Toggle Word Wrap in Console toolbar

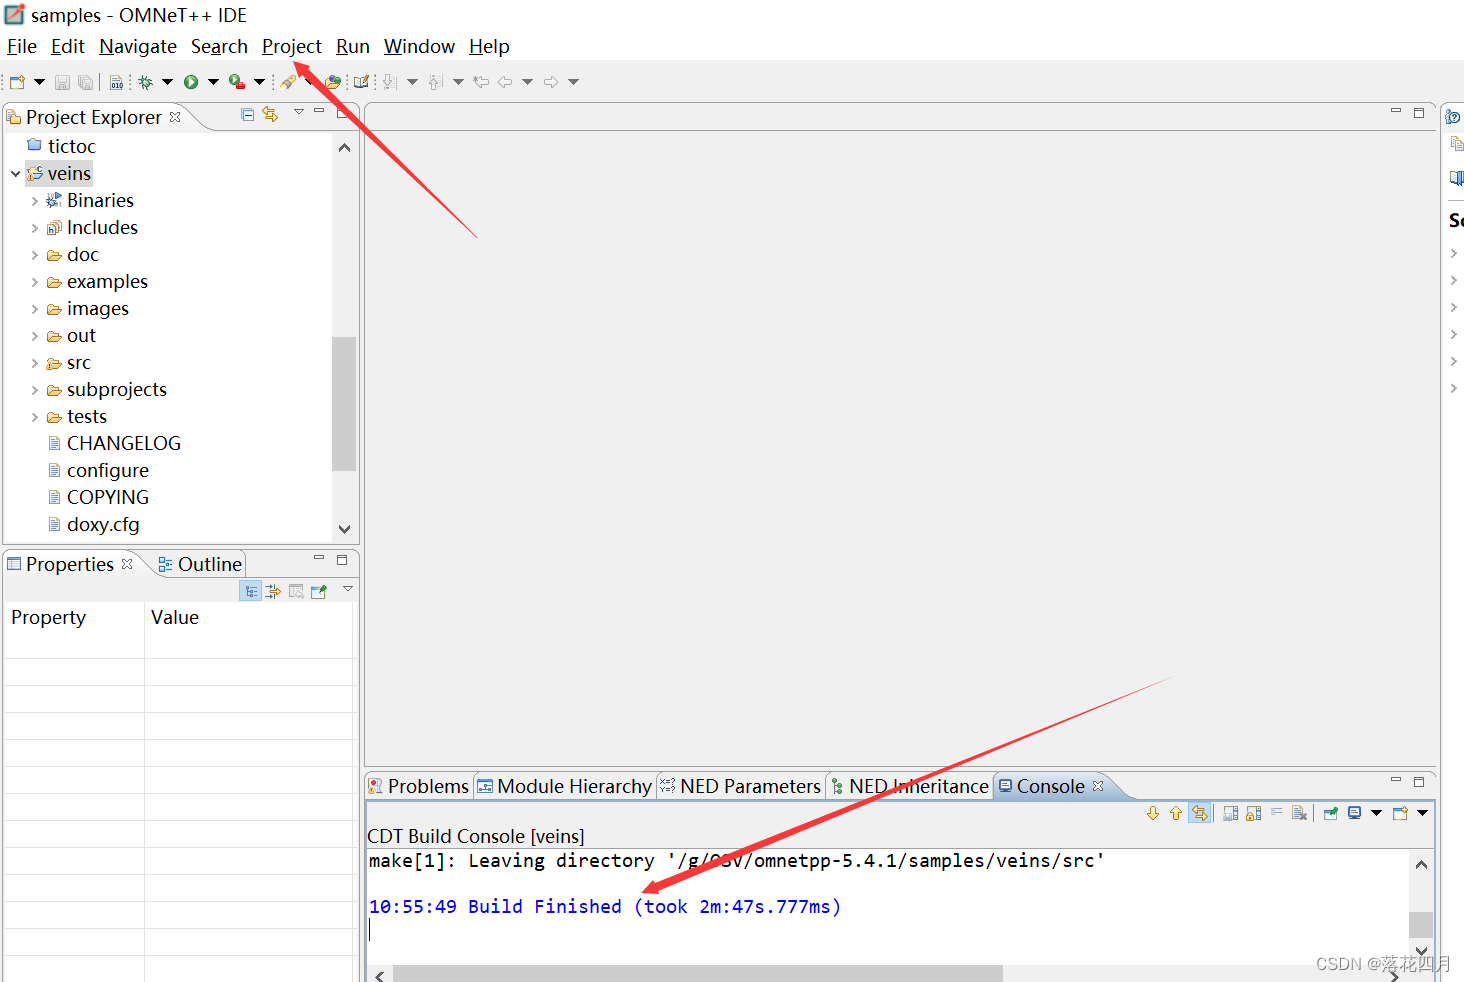[x=1277, y=813]
